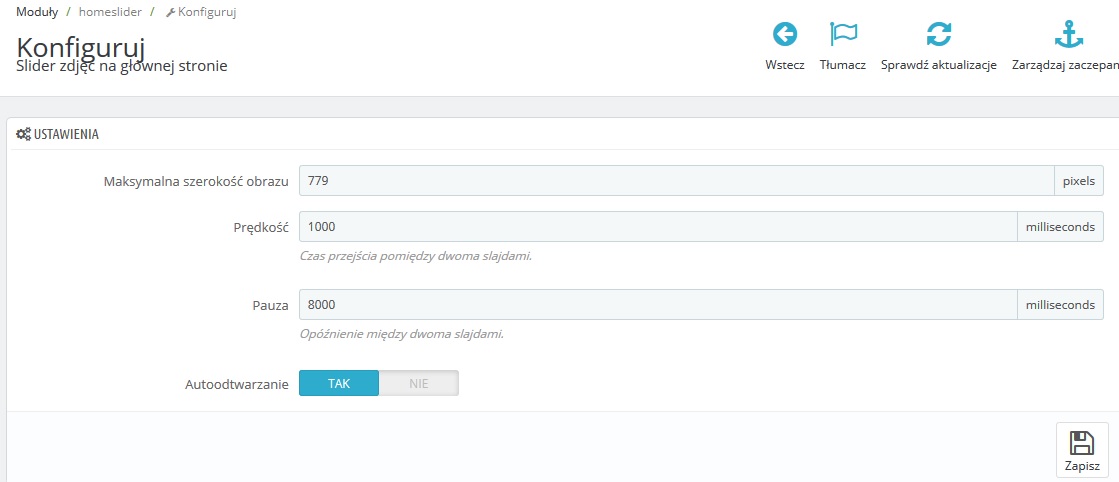The height and width of the screenshot is (482, 1119).
Task: Click milliseconds suffix of Prędkość field
Action: [x=1060, y=226]
